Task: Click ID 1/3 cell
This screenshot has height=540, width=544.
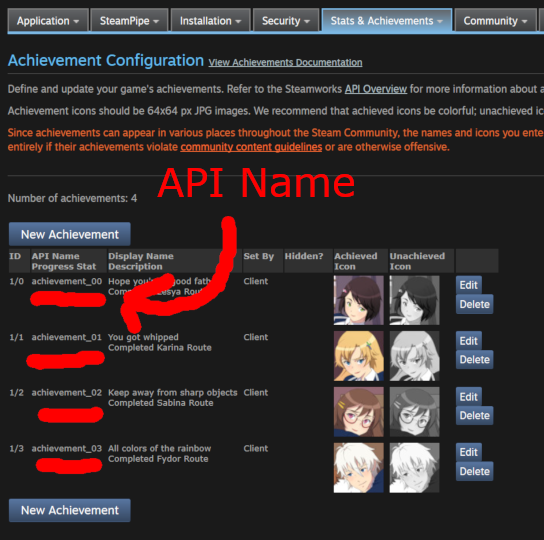Action: 17,449
